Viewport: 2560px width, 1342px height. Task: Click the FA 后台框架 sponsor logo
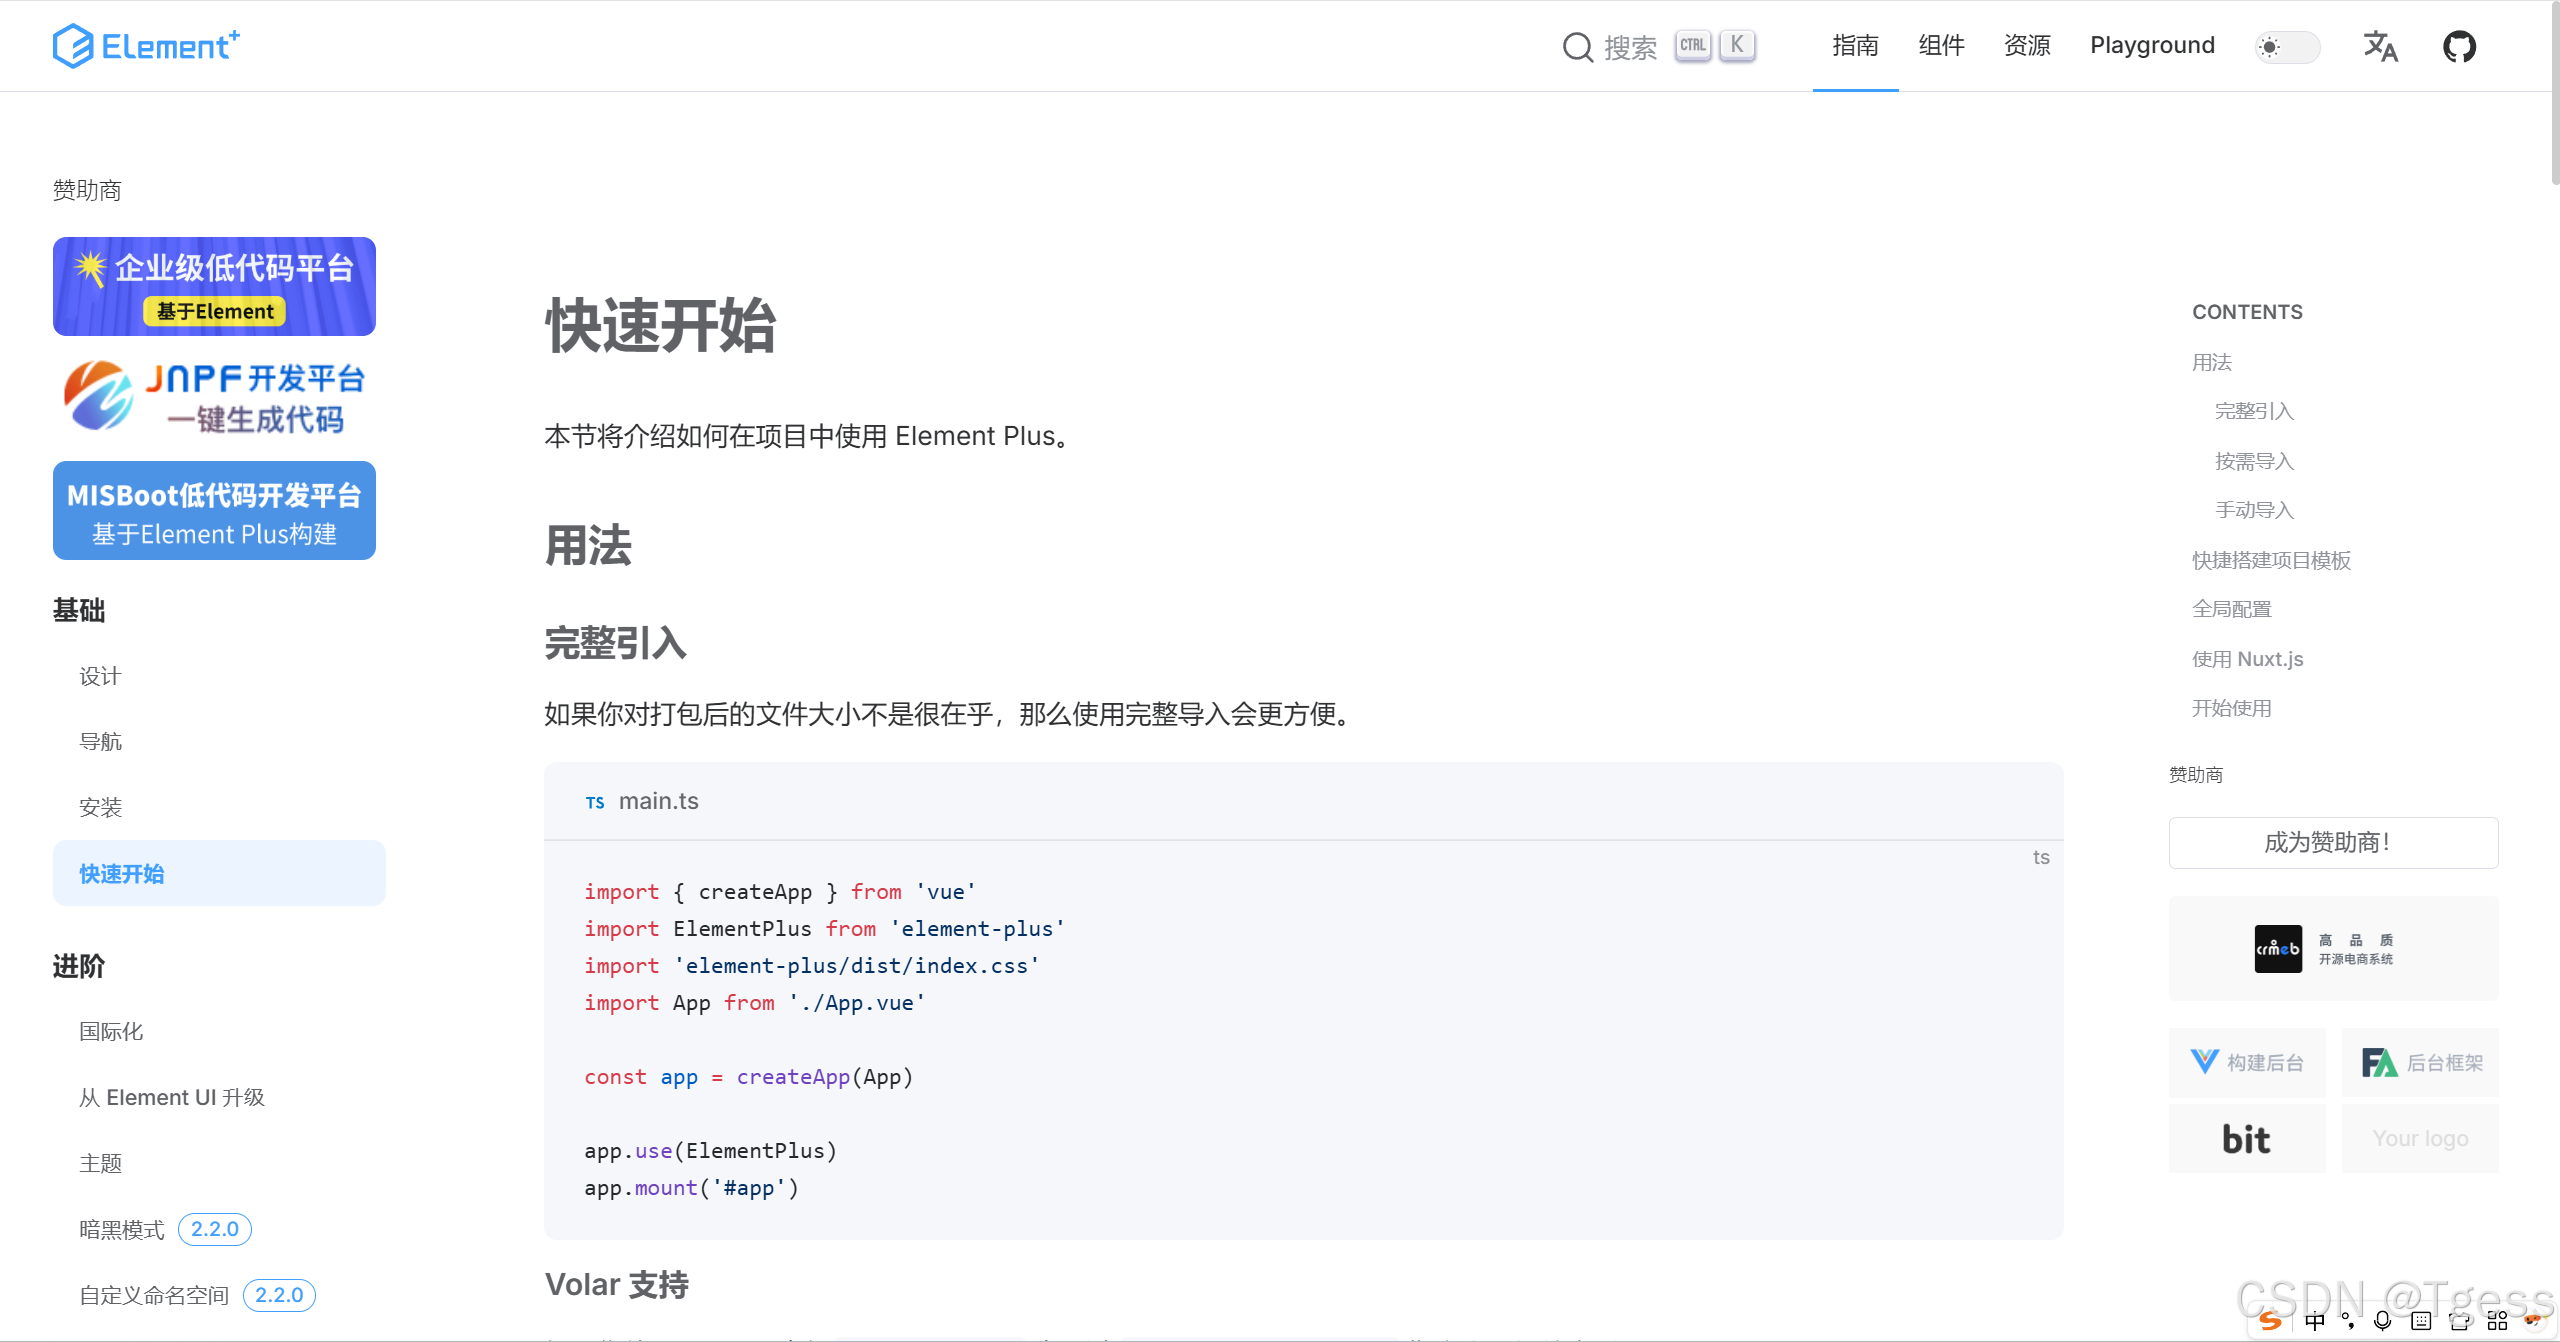[x=2420, y=1063]
